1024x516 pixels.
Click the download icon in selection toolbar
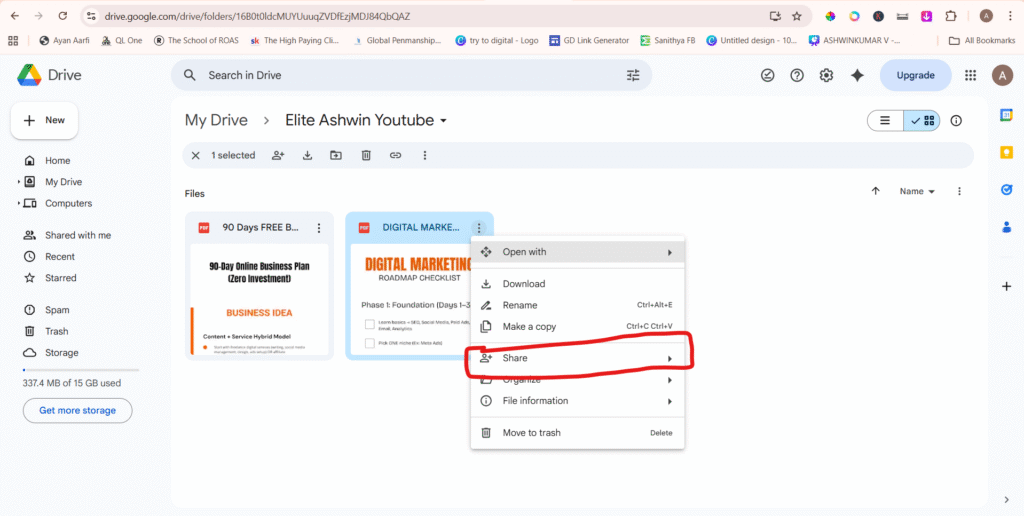[x=307, y=155]
